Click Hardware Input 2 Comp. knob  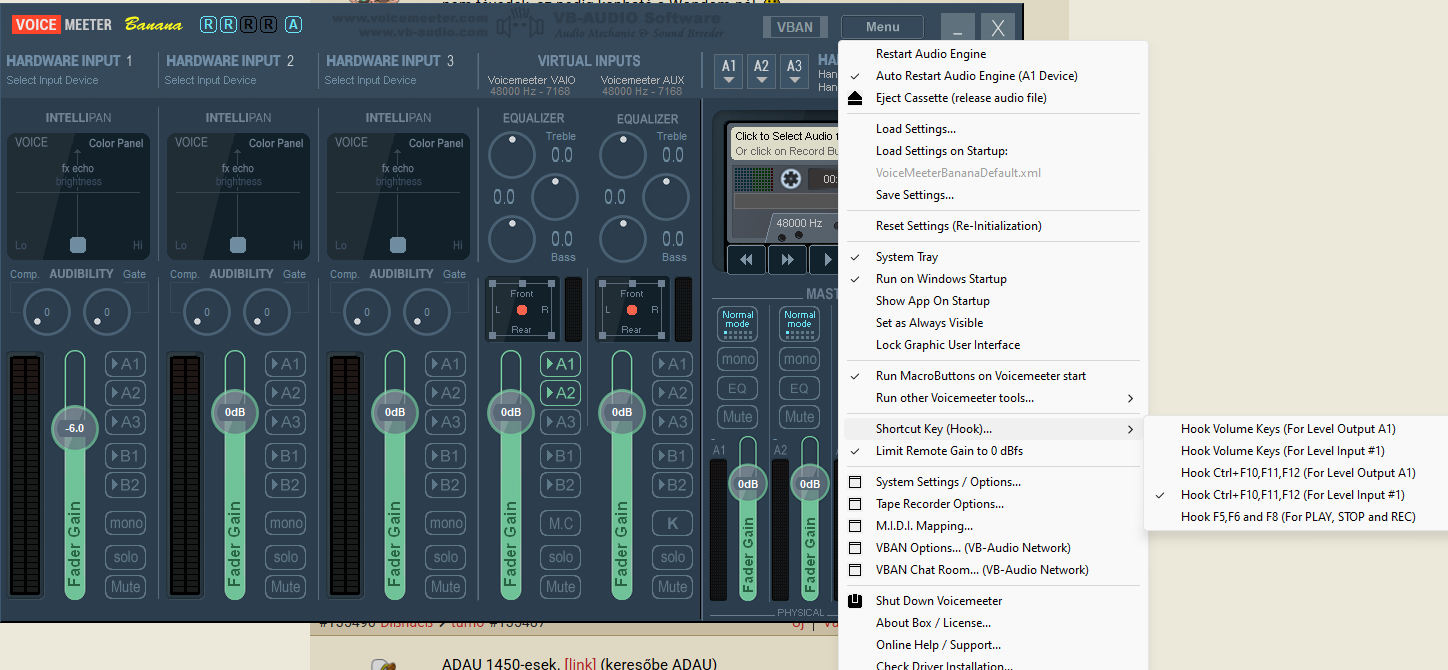coord(206,312)
